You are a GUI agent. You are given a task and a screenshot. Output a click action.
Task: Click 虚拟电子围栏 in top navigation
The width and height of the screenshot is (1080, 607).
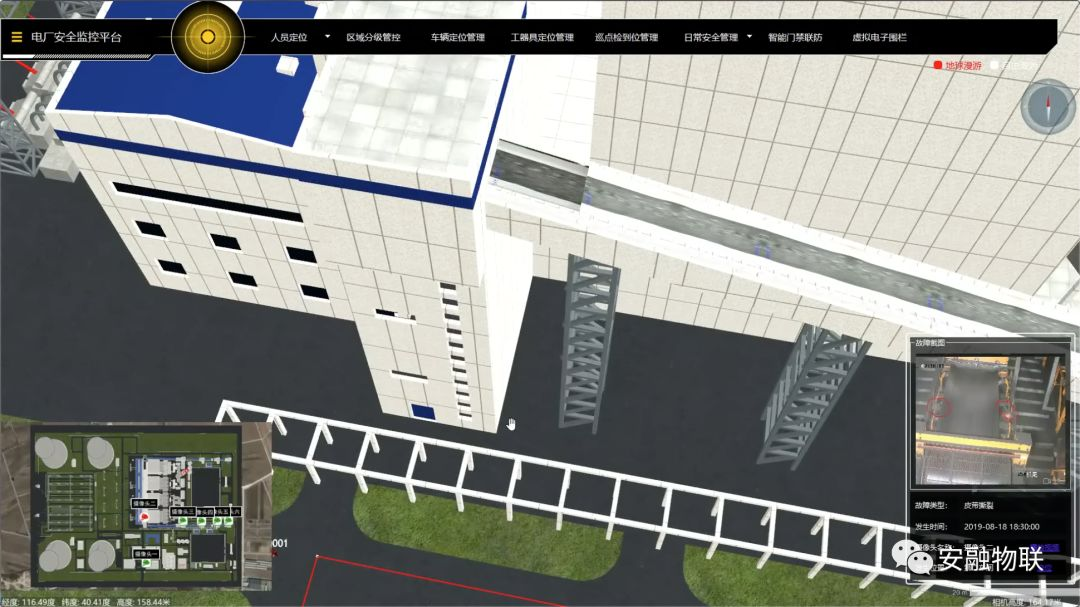[879, 38]
